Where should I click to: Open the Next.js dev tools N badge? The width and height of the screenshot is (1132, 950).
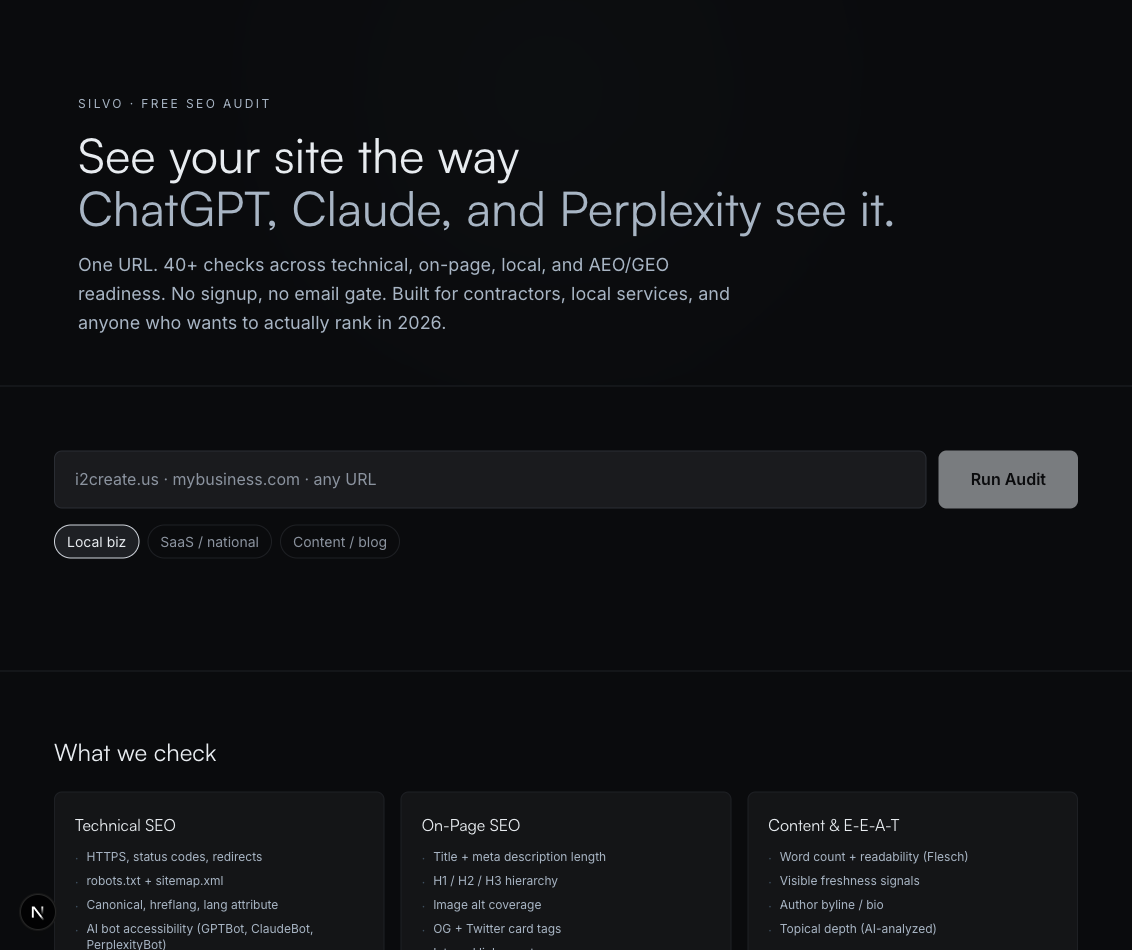38,912
